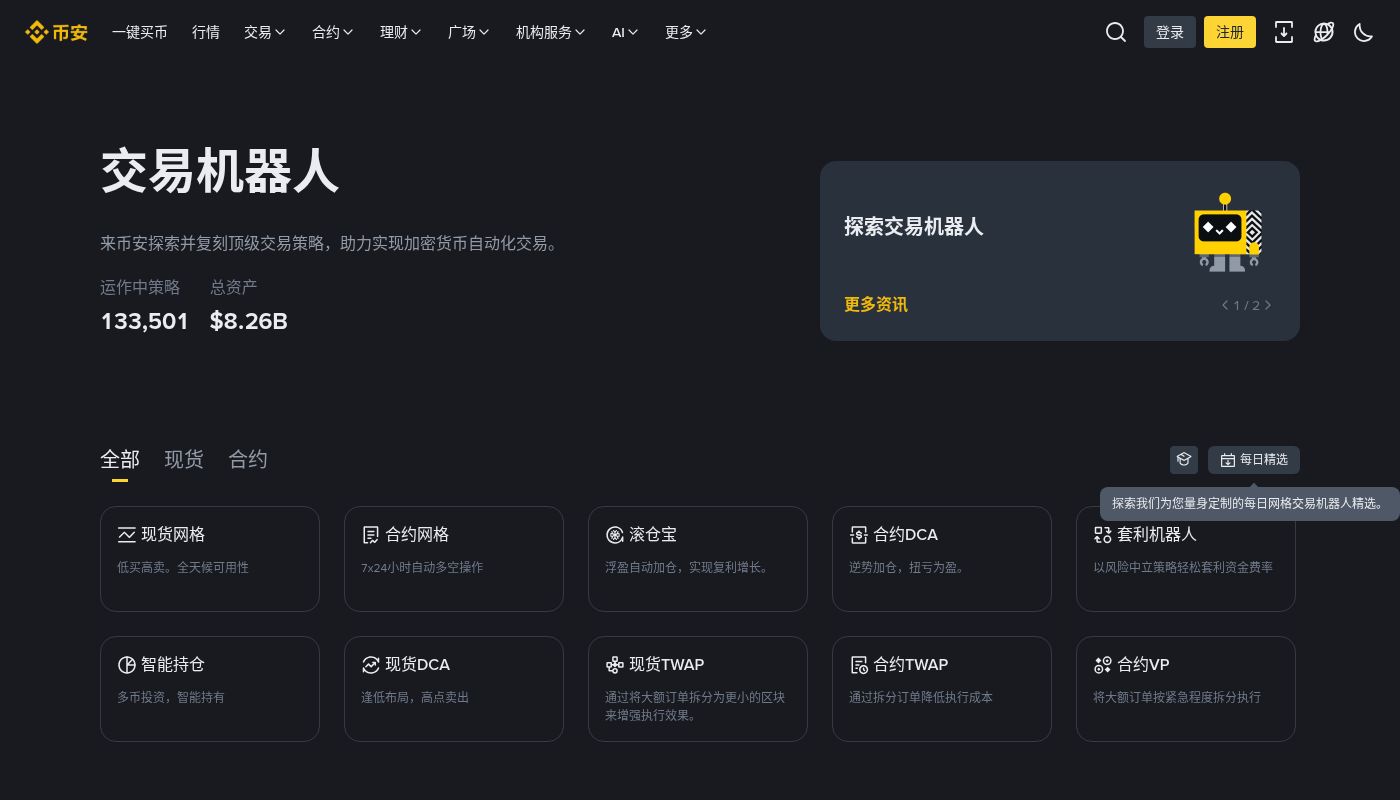Toggle dark mode with the moon icon

pos(1364,32)
